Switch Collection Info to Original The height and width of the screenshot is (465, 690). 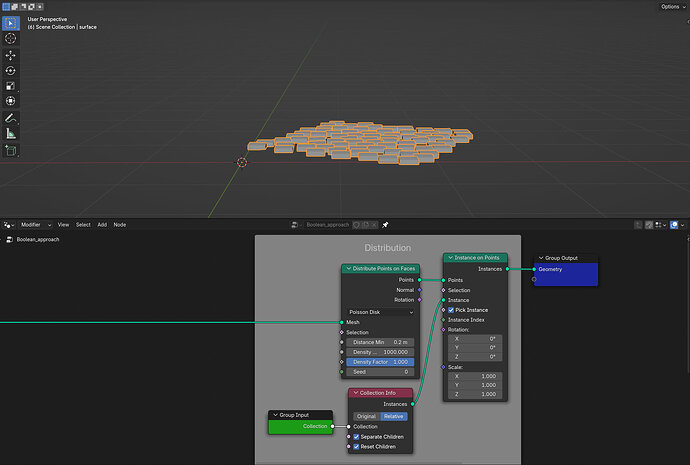pyautogui.click(x=367, y=416)
